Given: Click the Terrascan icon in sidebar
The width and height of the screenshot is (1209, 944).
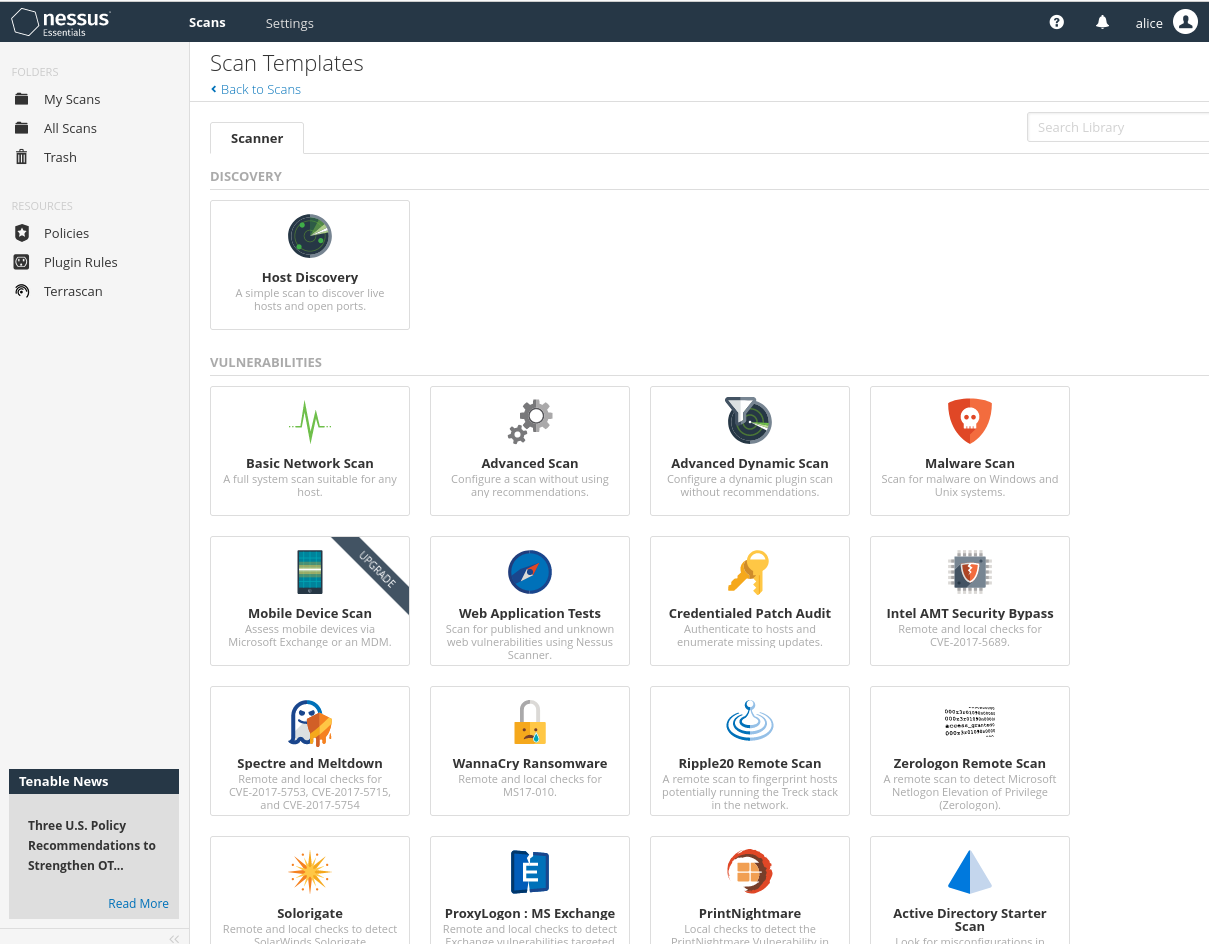Looking at the screenshot, I should 22,291.
